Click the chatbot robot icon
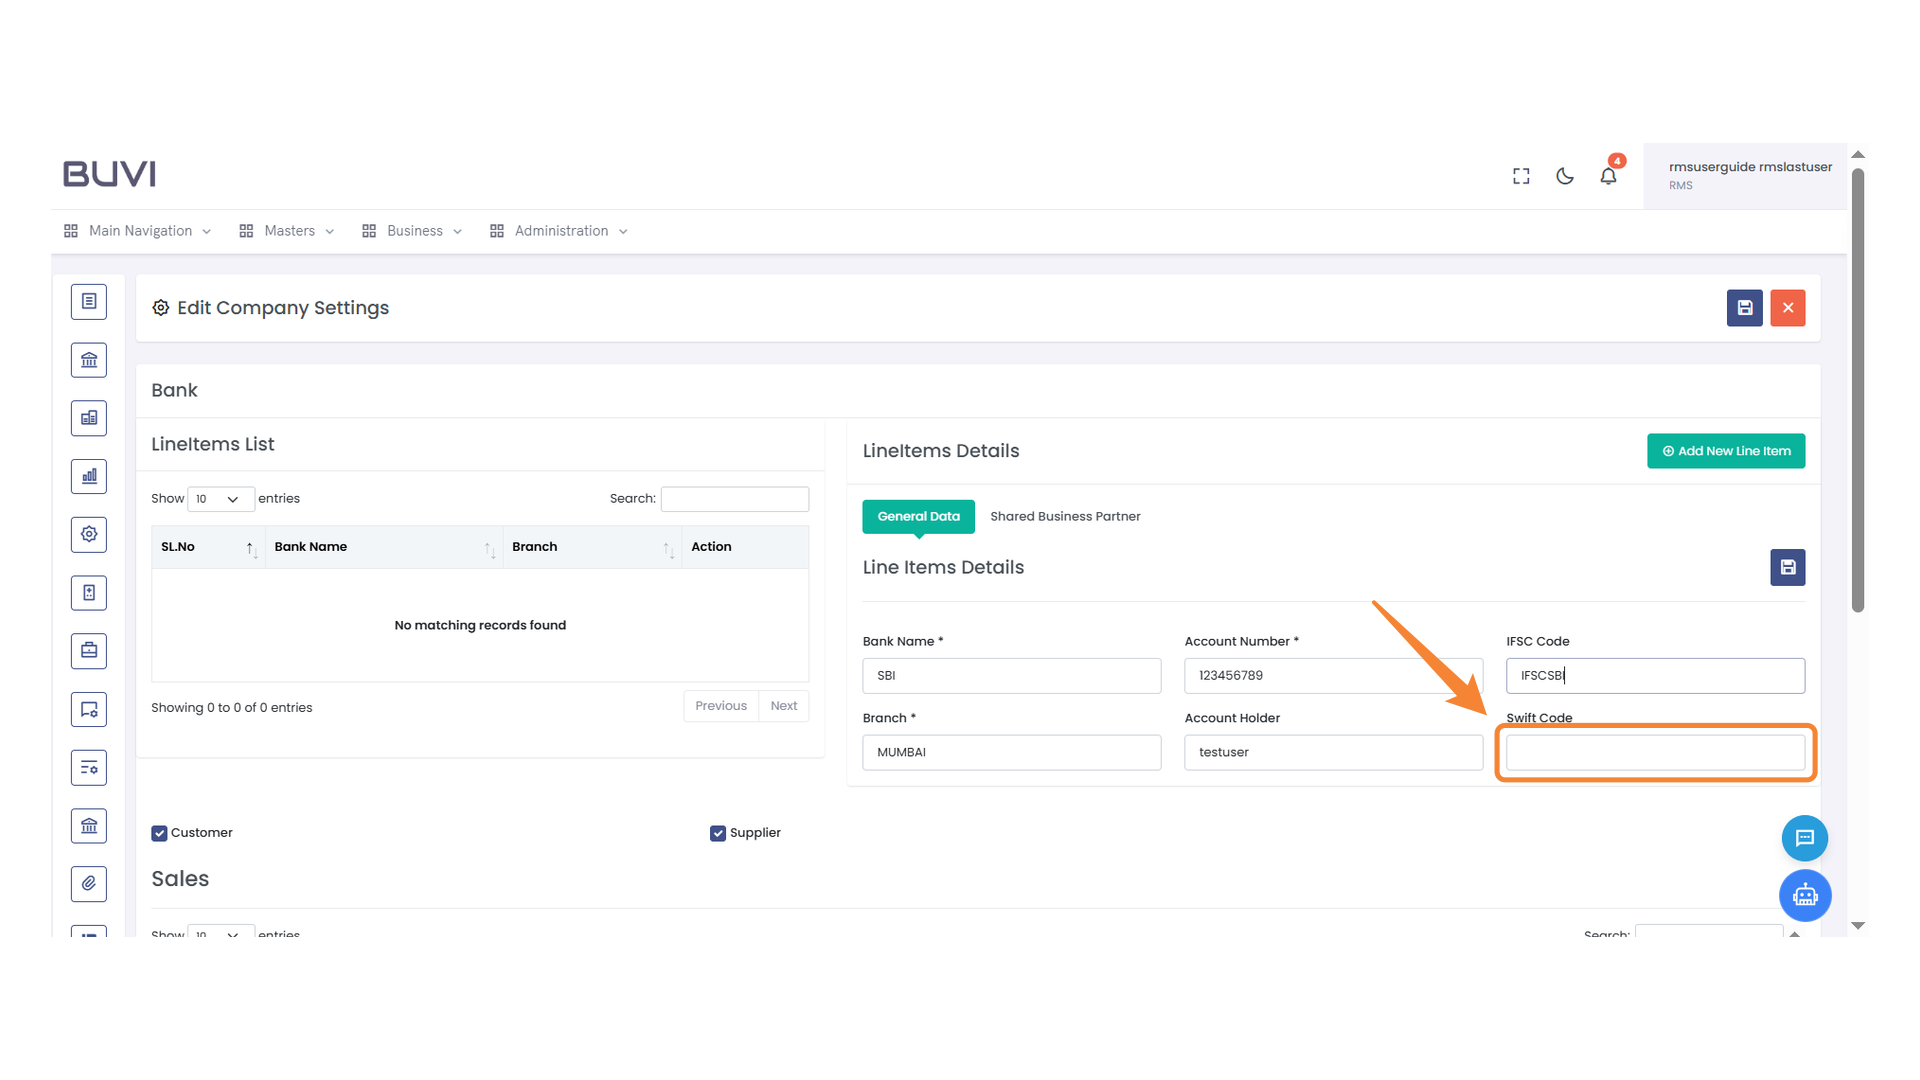The height and width of the screenshot is (1080, 1920). (x=1805, y=895)
